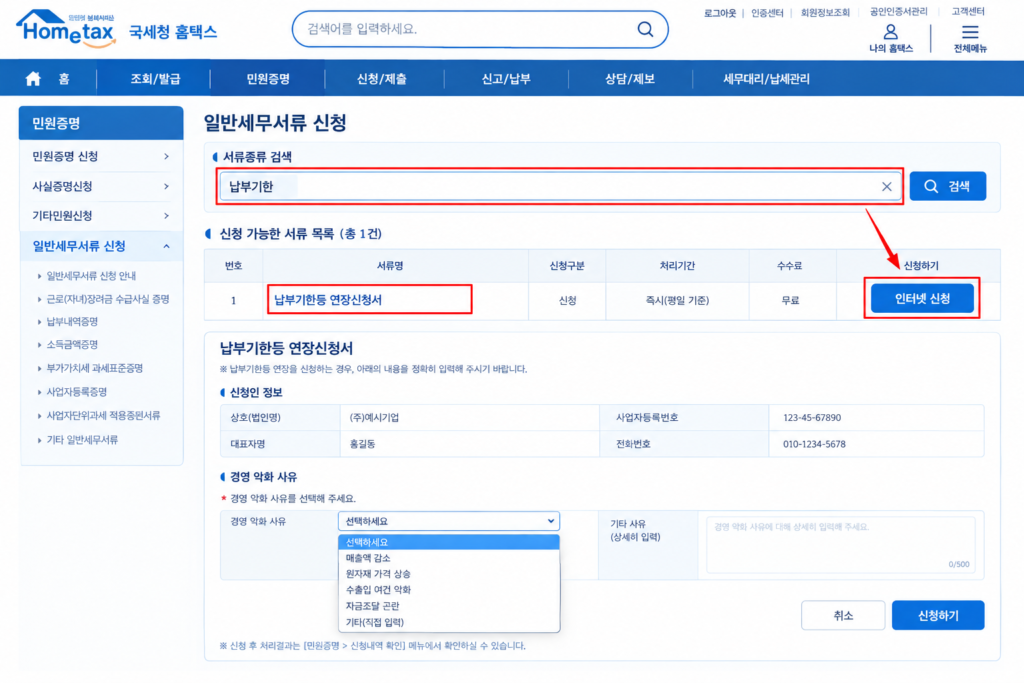This screenshot has width=1024, height=683.
Task: Expand 기타민원신청 sidebar item
Action: (101, 216)
